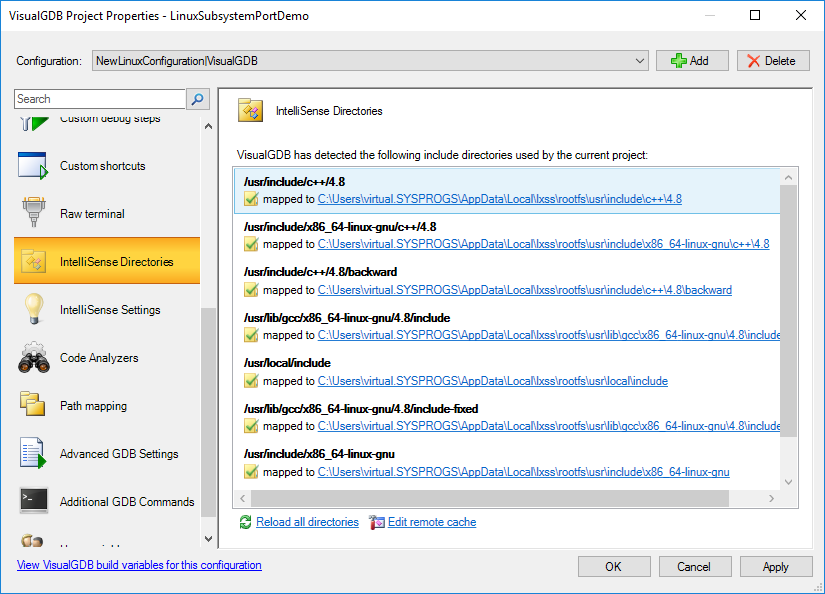Open Additional GDB Commands page
825x594 pixels.
point(107,501)
